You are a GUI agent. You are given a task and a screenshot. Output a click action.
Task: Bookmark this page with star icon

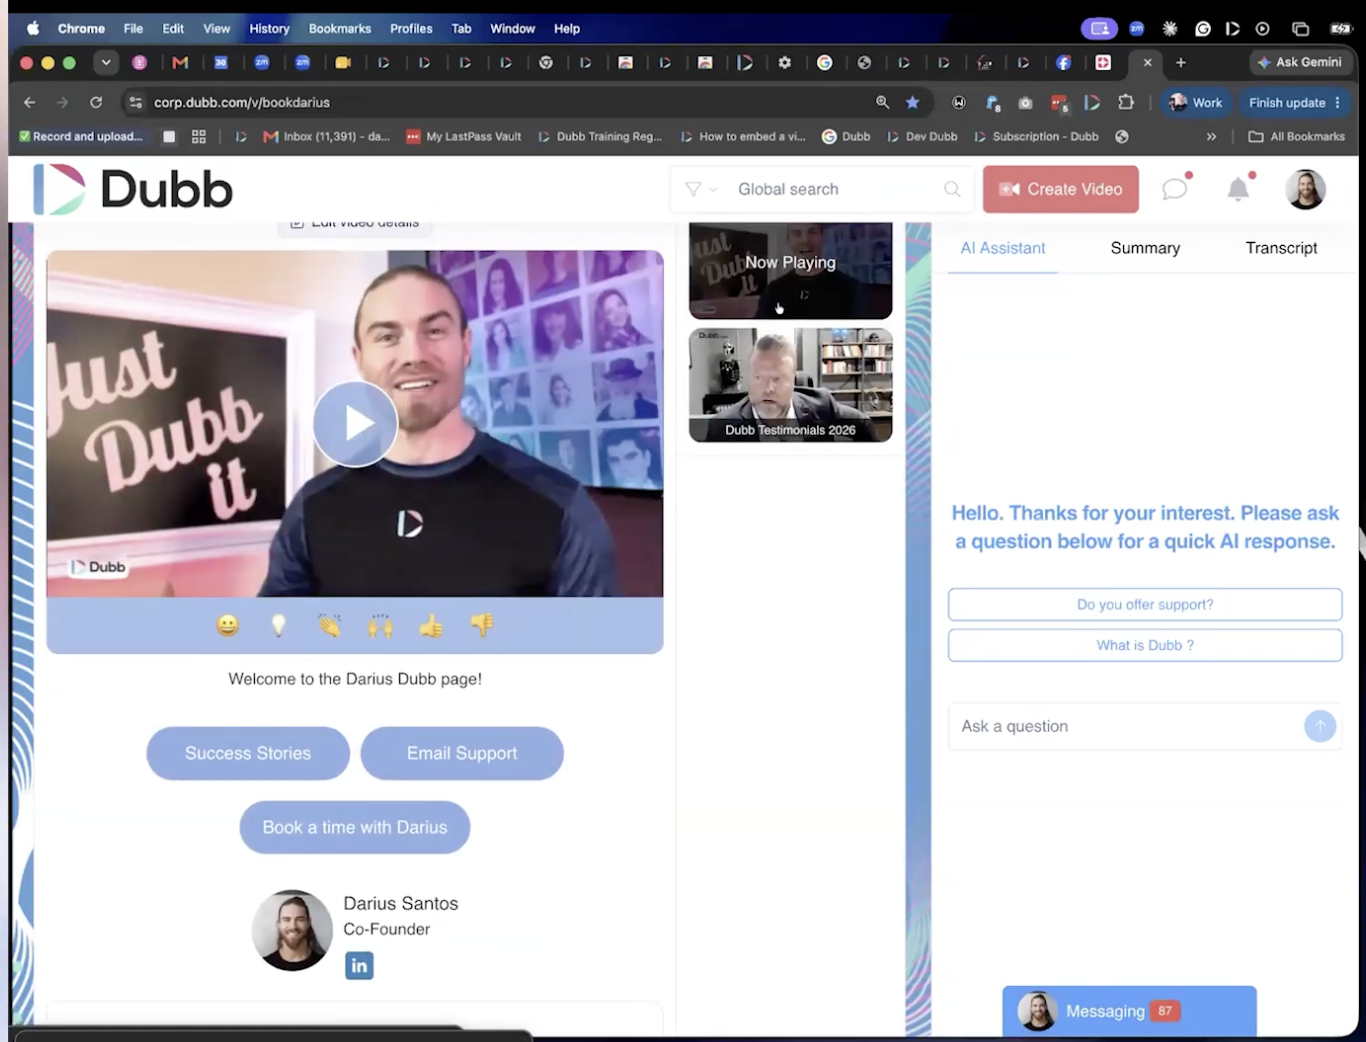click(912, 102)
